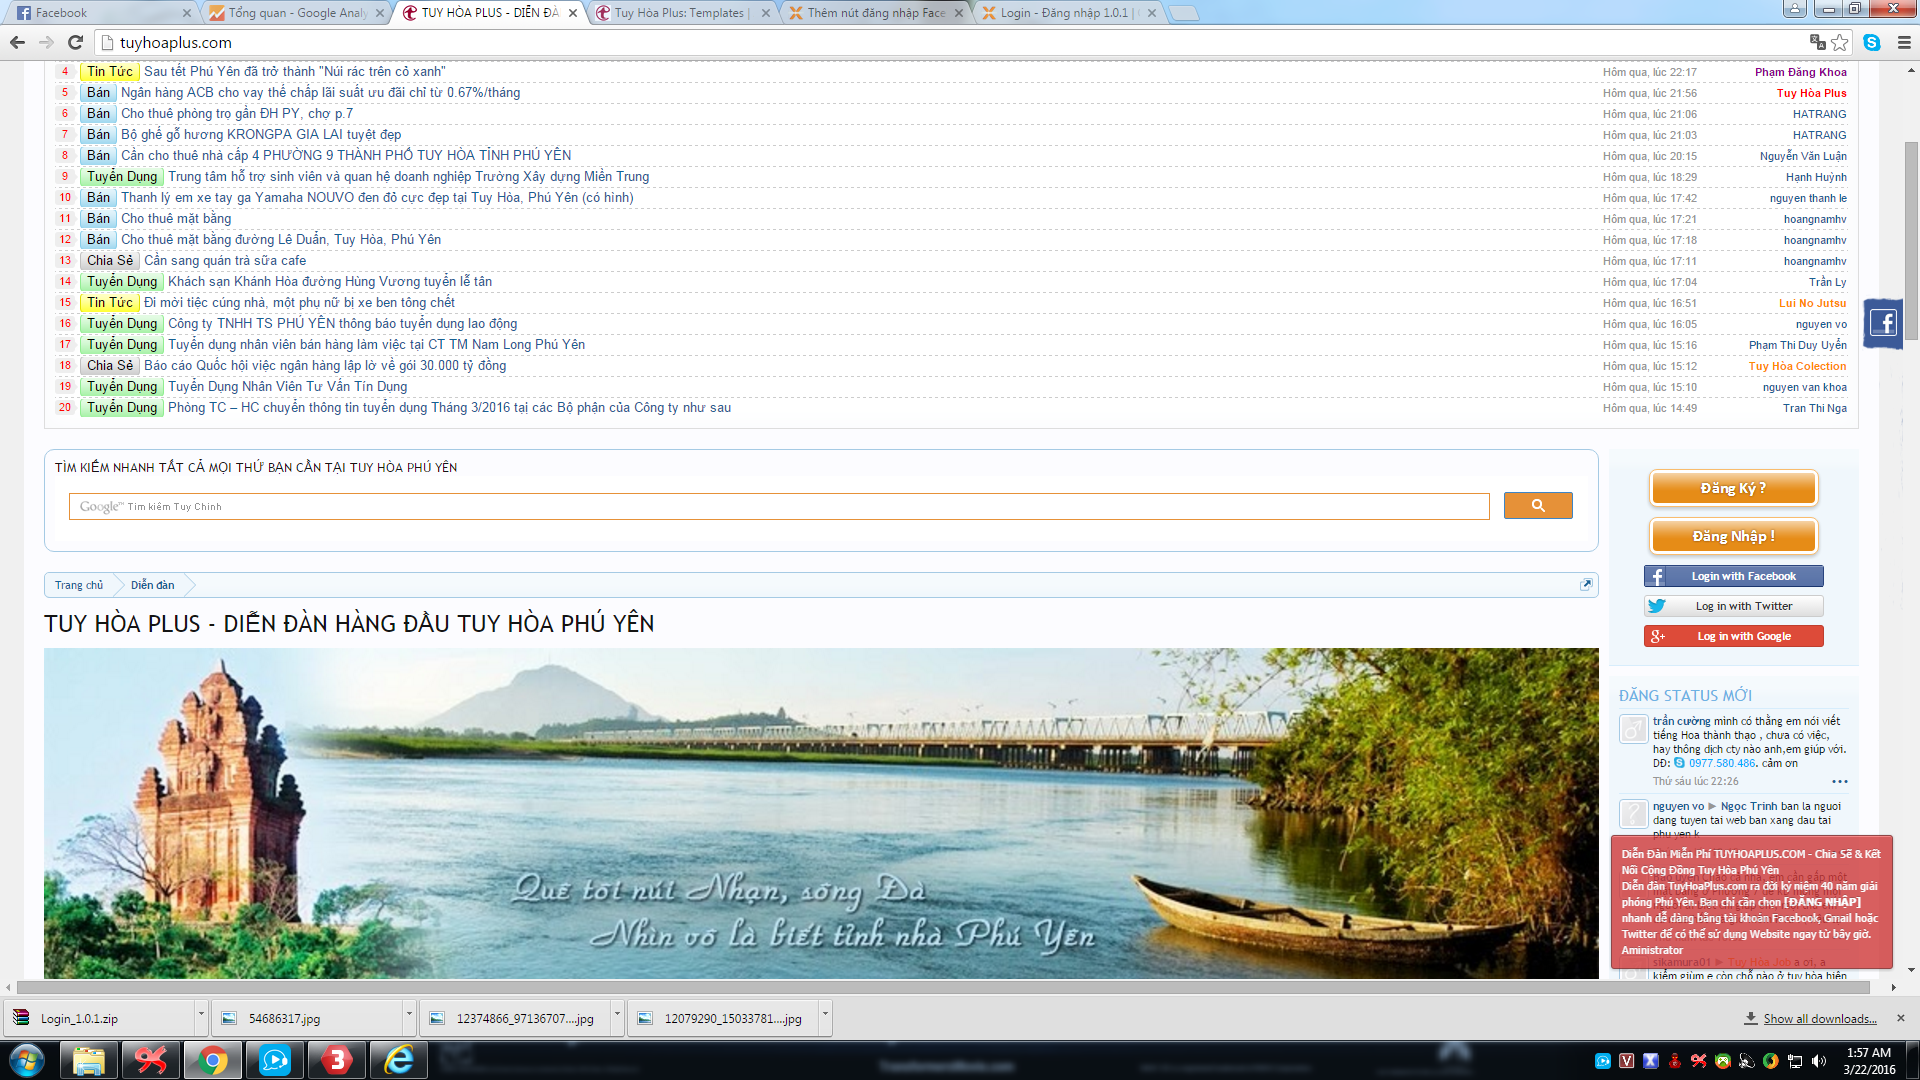This screenshot has width=1920, height=1080.
Task: Click the Đăng Ký button
Action: [1733, 489]
